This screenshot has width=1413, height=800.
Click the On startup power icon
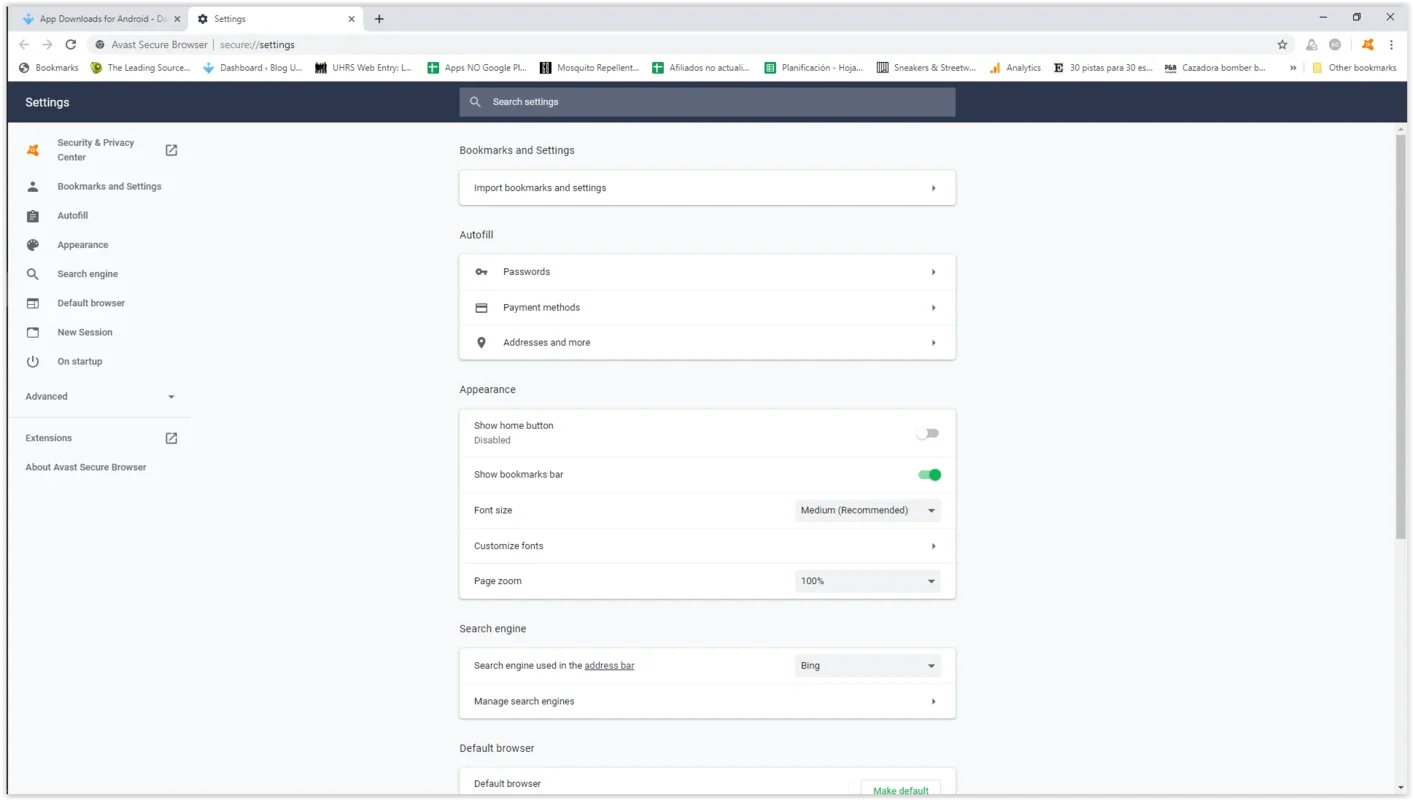(33, 361)
